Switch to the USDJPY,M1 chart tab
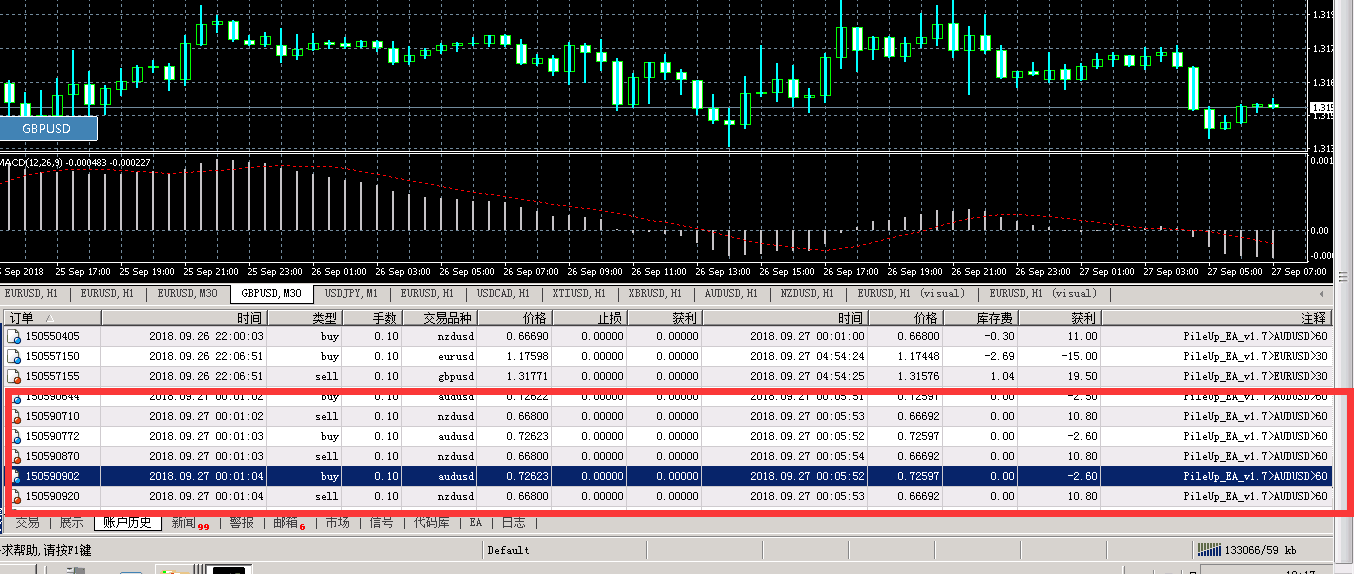1354x574 pixels. (x=351, y=293)
